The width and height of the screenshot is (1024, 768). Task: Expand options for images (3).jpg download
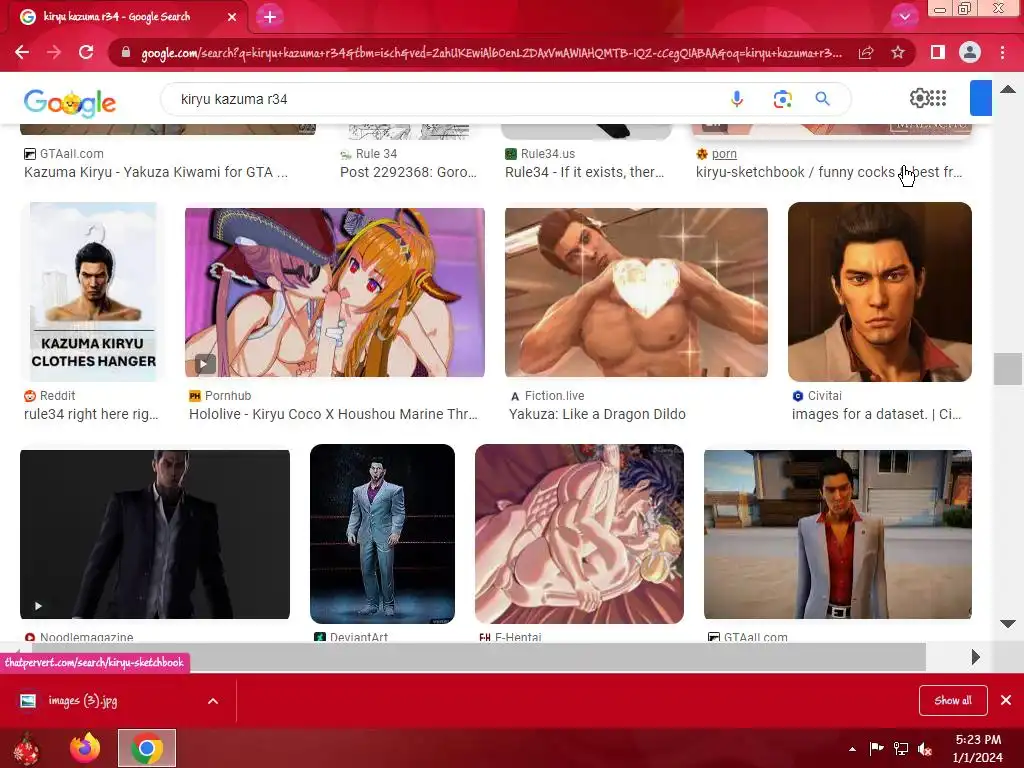(x=213, y=701)
